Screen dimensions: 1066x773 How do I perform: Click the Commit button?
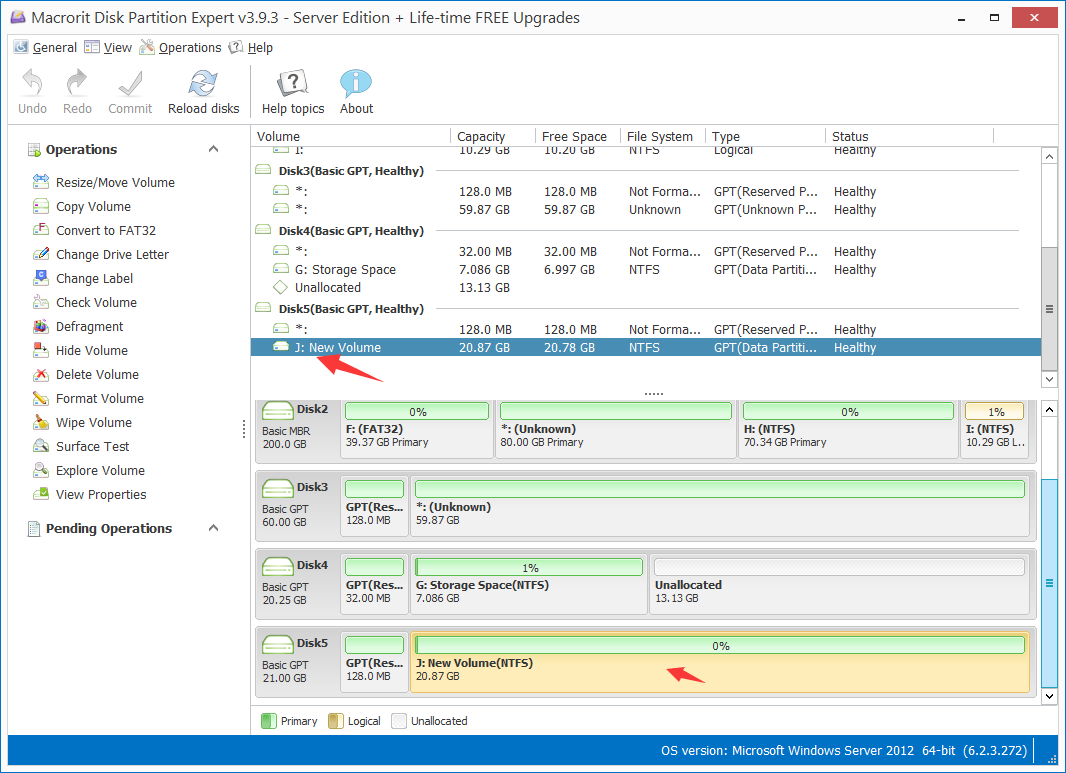(130, 90)
